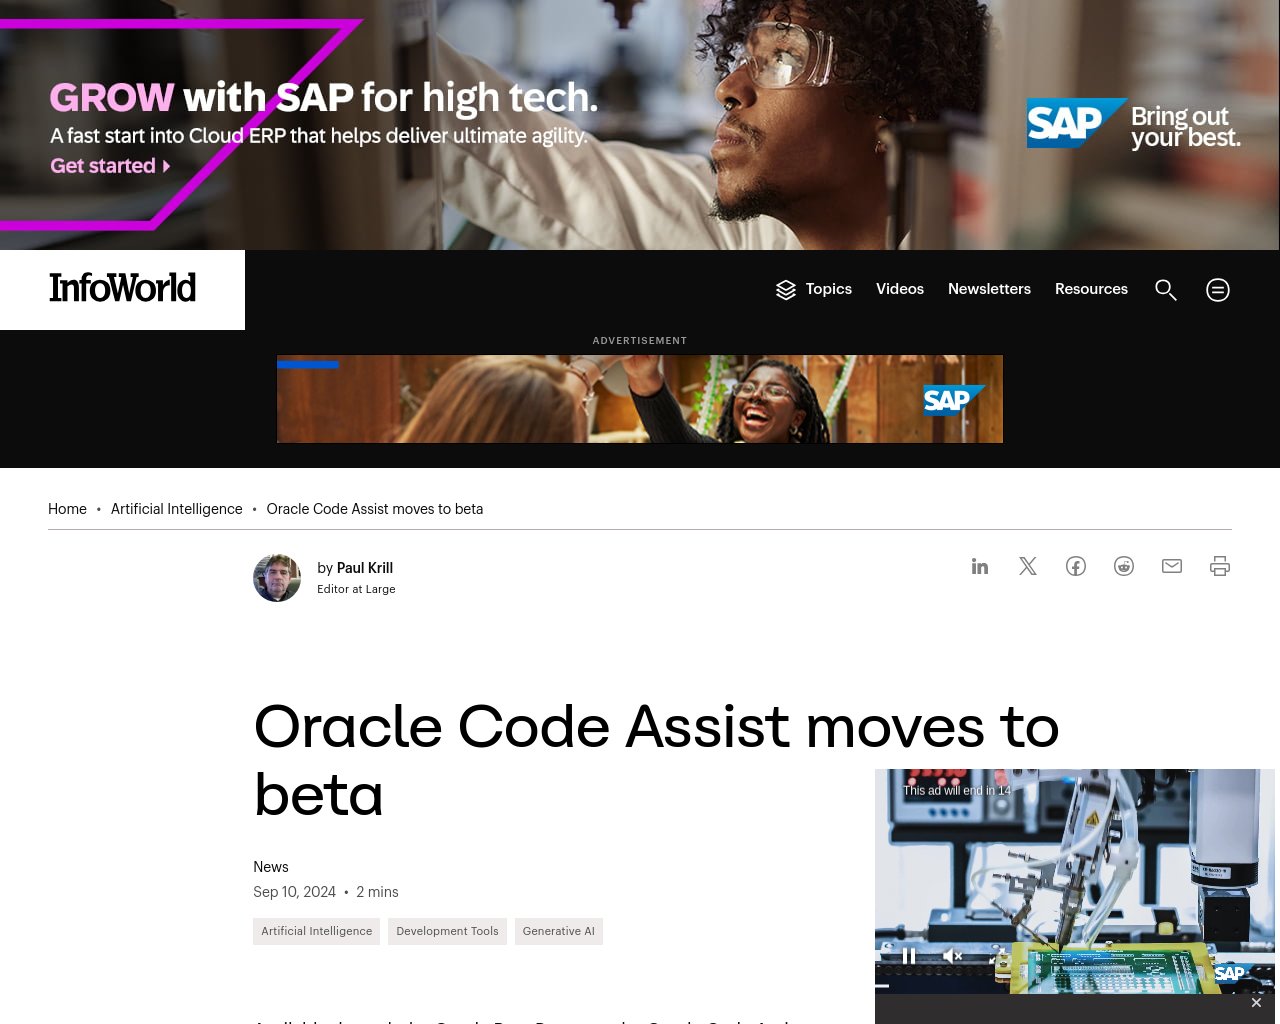The height and width of the screenshot is (1024, 1280).
Task: Pause the floating video ad
Action: click(x=909, y=956)
